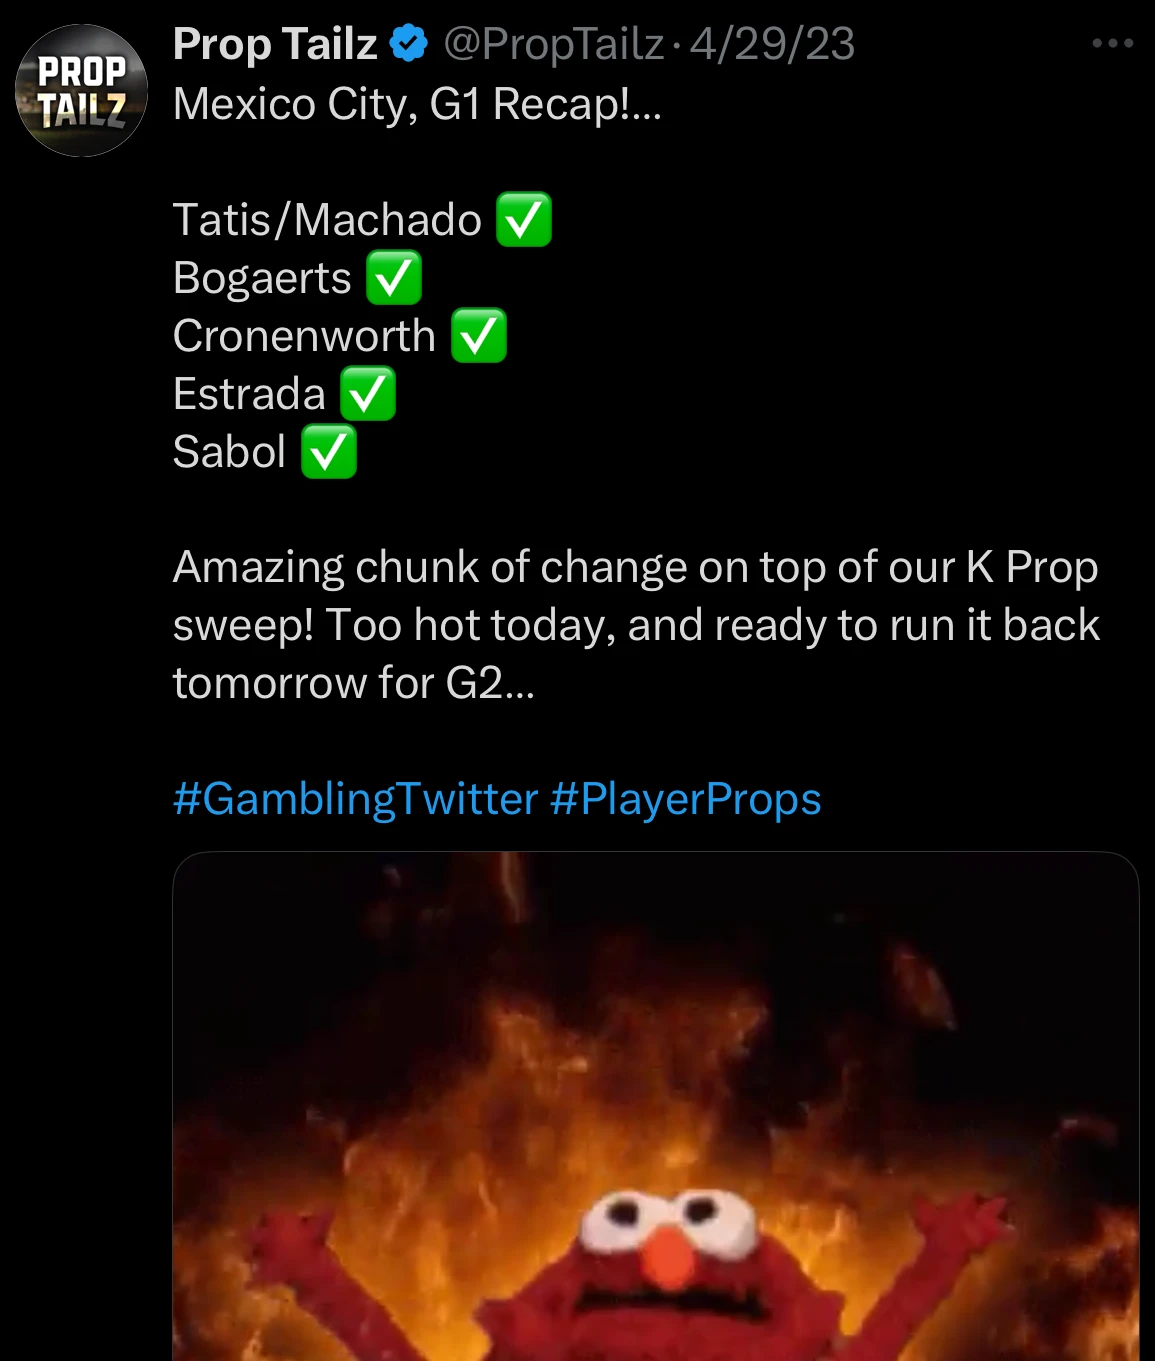This screenshot has width=1155, height=1361.
Task: Open the Prop Tailz profile avatar
Action: (x=82, y=91)
